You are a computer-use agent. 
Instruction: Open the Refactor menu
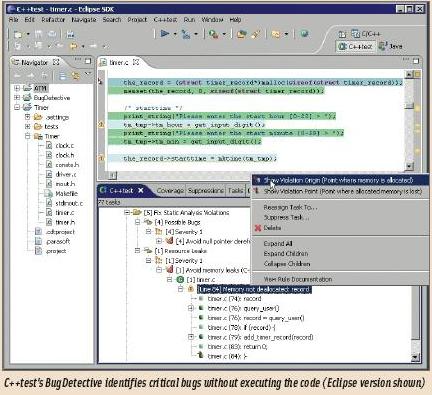53,20
